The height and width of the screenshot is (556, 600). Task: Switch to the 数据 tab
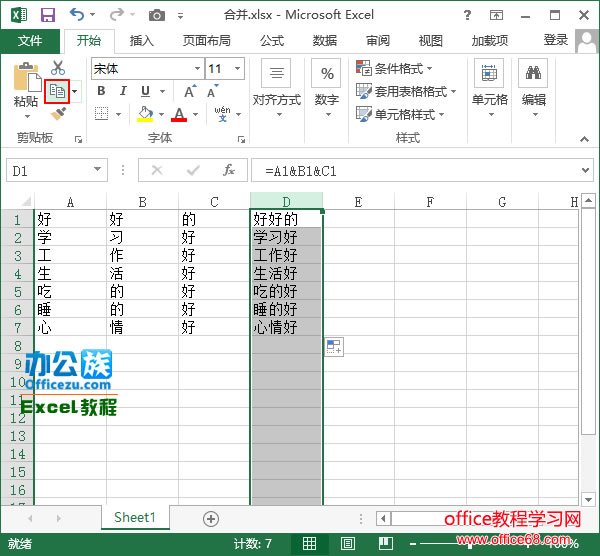pos(325,41)
